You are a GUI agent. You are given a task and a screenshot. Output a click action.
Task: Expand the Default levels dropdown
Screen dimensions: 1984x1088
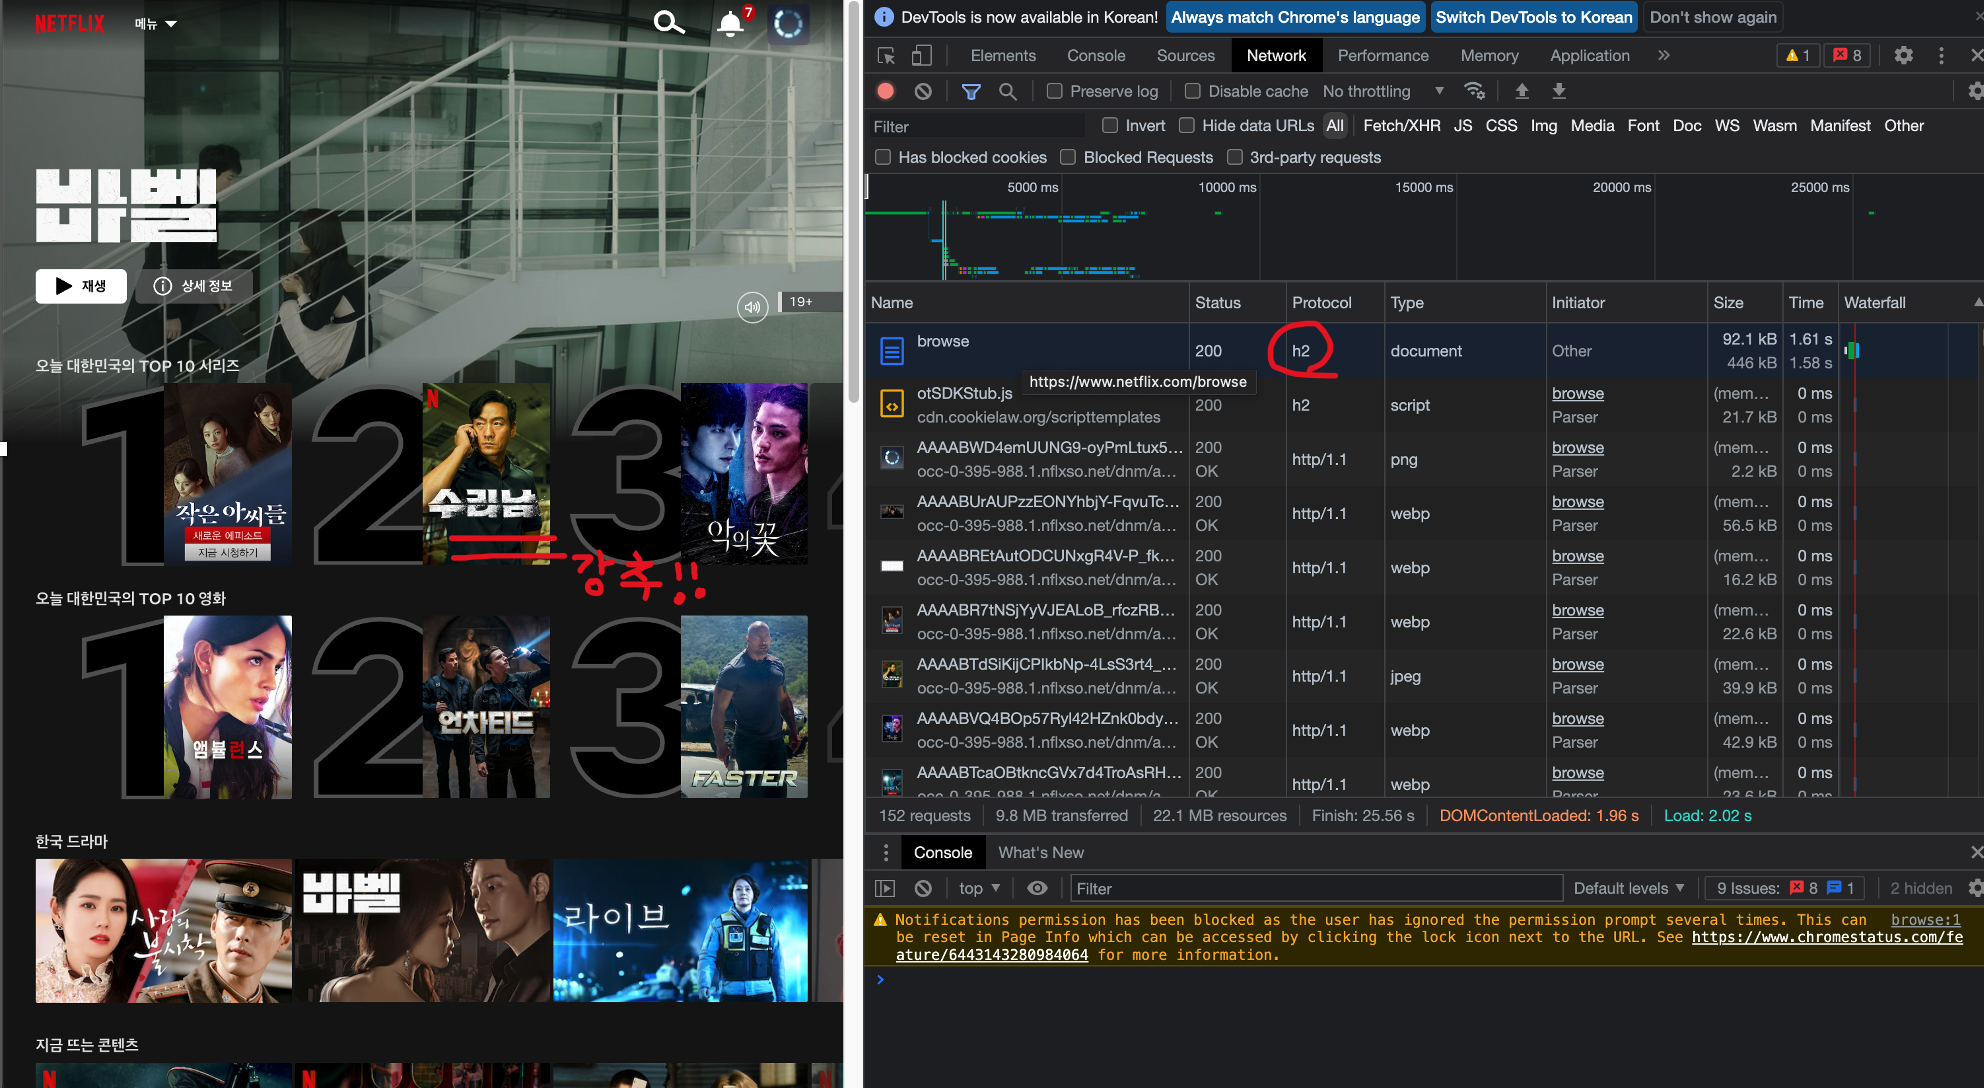coord(1628,888)
